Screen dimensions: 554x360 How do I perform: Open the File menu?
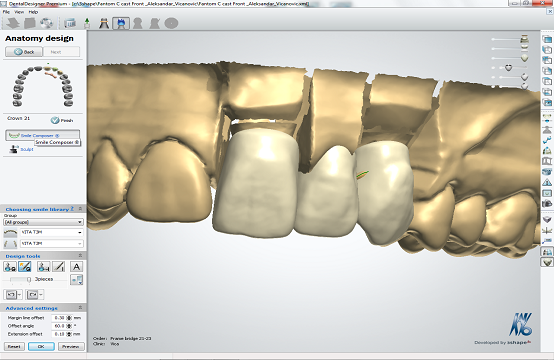[6, 12]
